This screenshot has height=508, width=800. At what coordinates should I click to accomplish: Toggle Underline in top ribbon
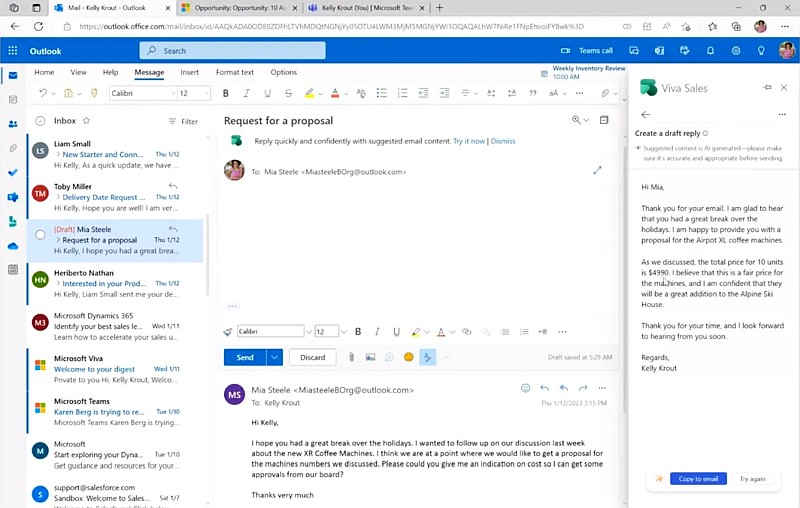coord(267,93)
